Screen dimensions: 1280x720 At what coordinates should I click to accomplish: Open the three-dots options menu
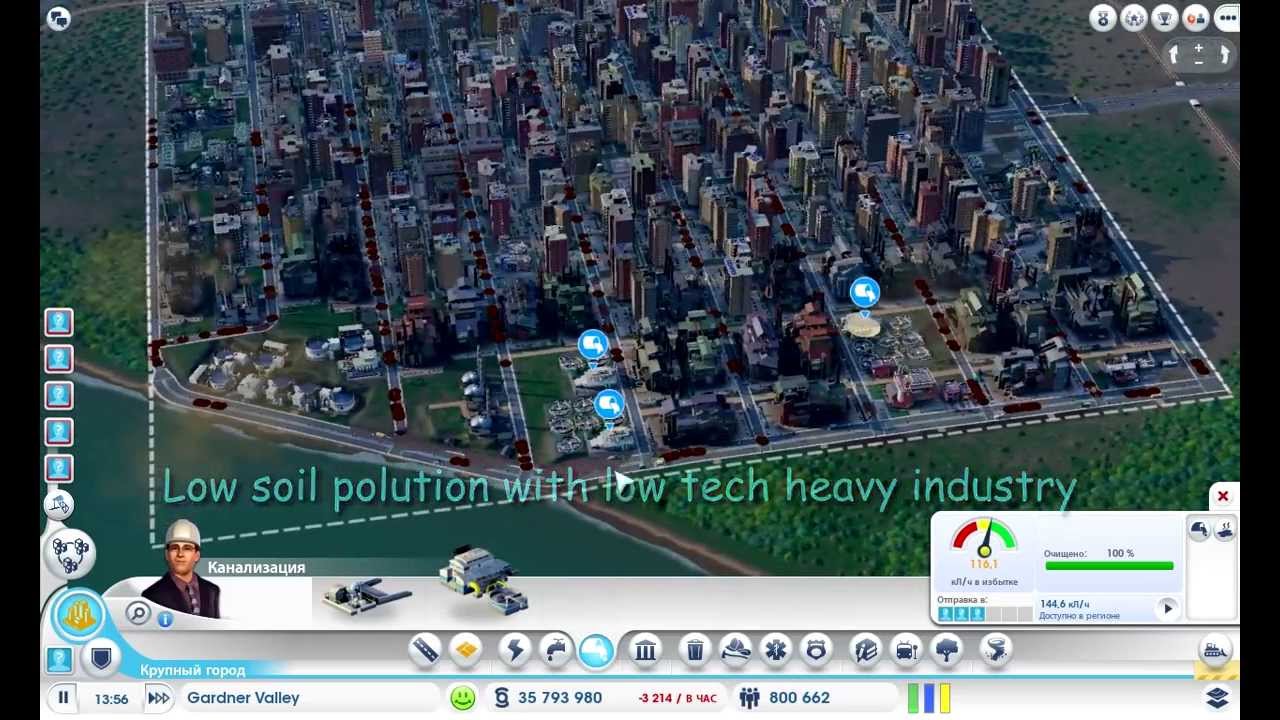(x=1227, y=18)
